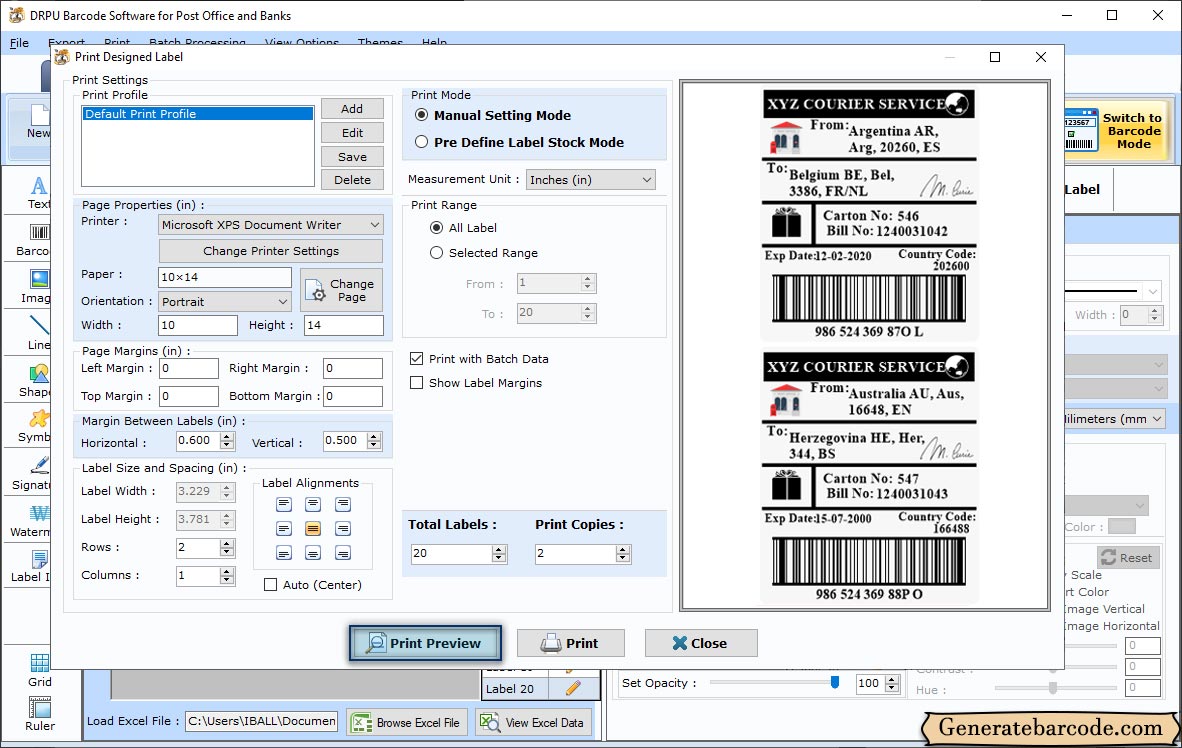Image resolution: width=1182 pixels, height=748 pixels.
Task: Choose Selected Range print option
Action: [x=436, y=253]
